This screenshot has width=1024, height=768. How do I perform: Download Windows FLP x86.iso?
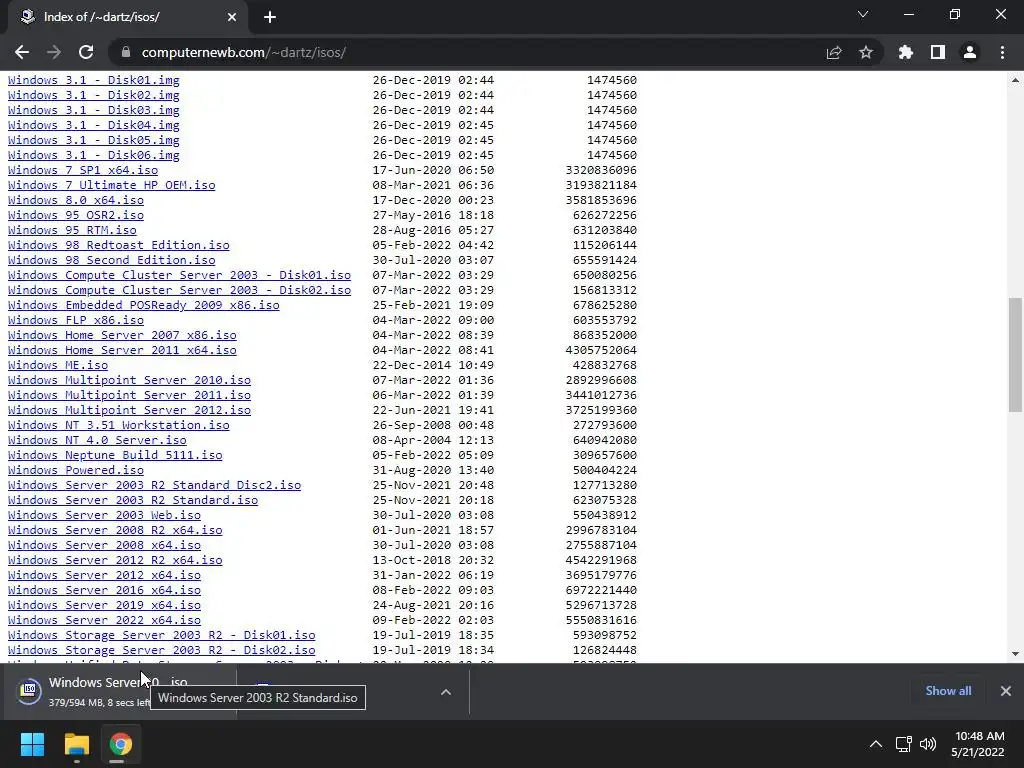[x=76, y=321]
